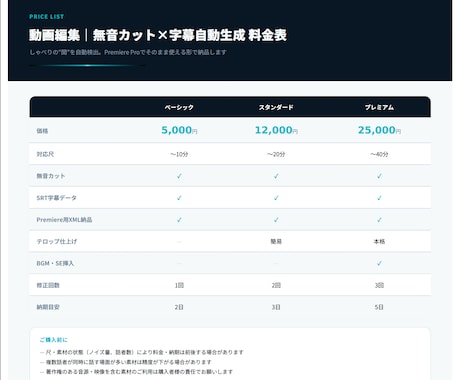Click SRT字幕データ checkmark in スタンダード column
460x380 pixels.
click(276, 198)
